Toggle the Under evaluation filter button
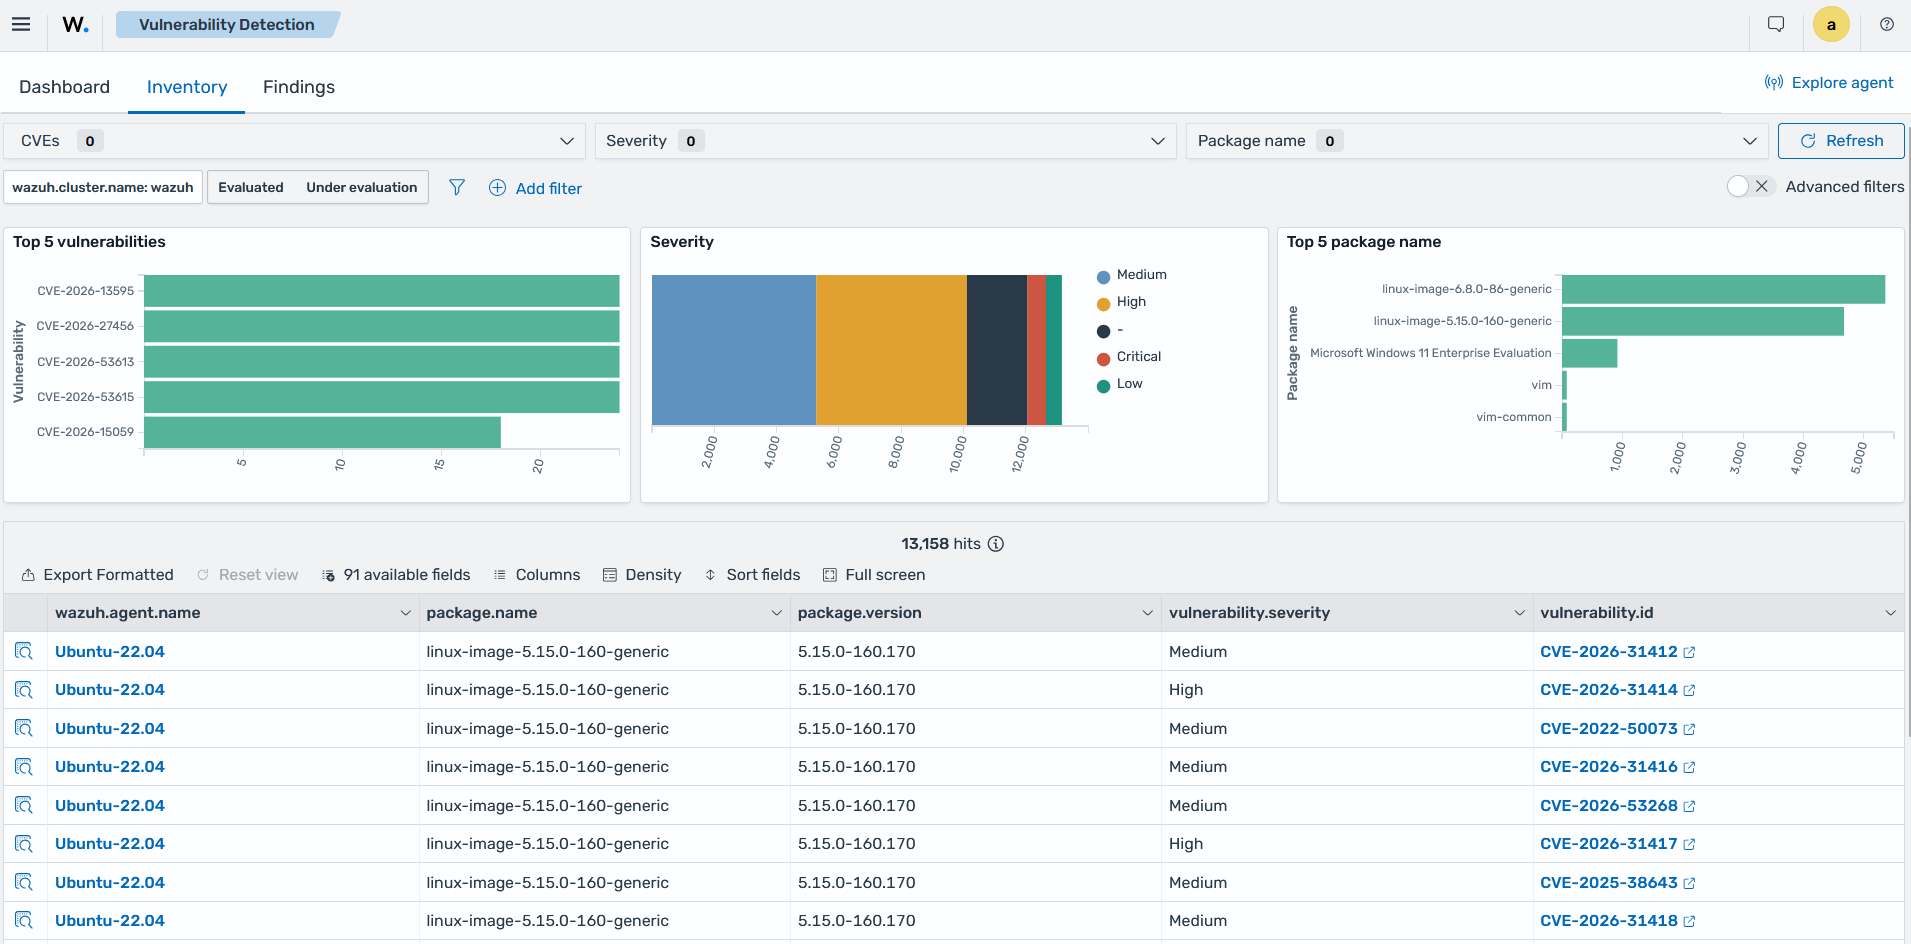The height and width of the screenshot is (944, 1911). pos(362,187)
